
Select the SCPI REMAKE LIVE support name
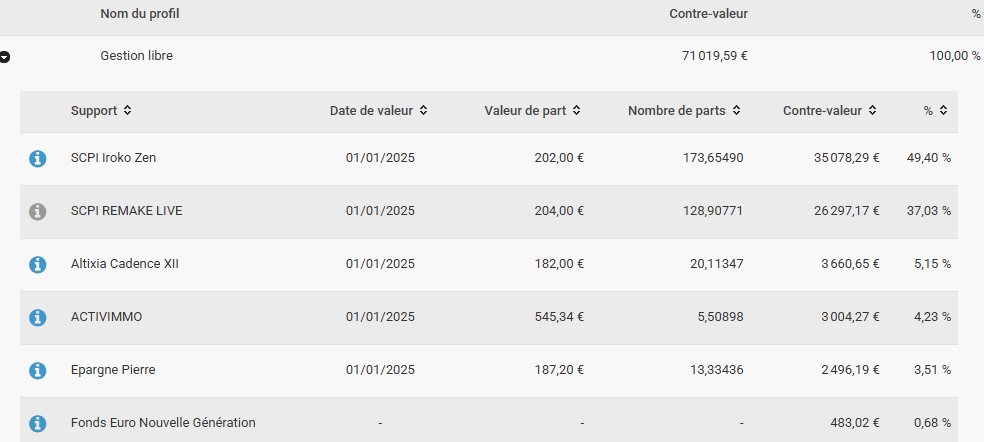127,211
